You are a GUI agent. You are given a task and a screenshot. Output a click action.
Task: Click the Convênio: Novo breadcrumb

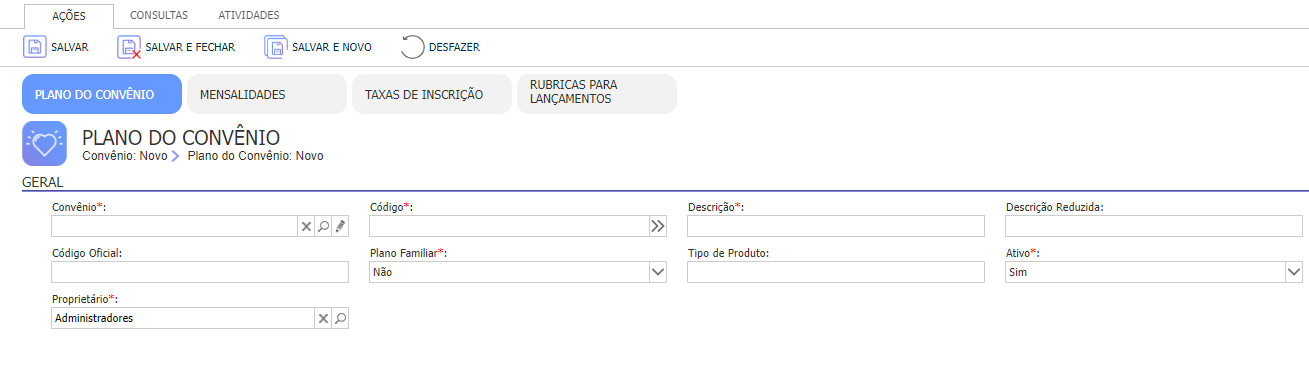(x=125, y=156)
